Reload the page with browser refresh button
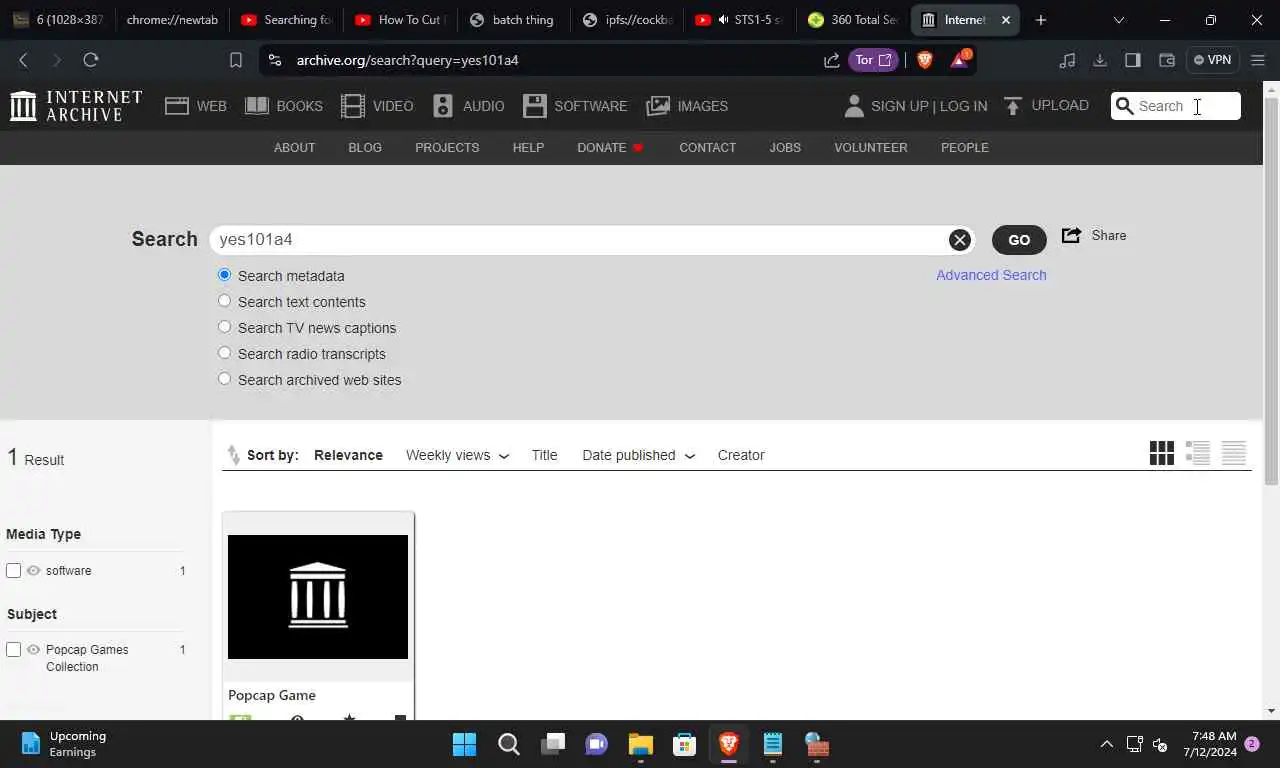 coord(91,60)
